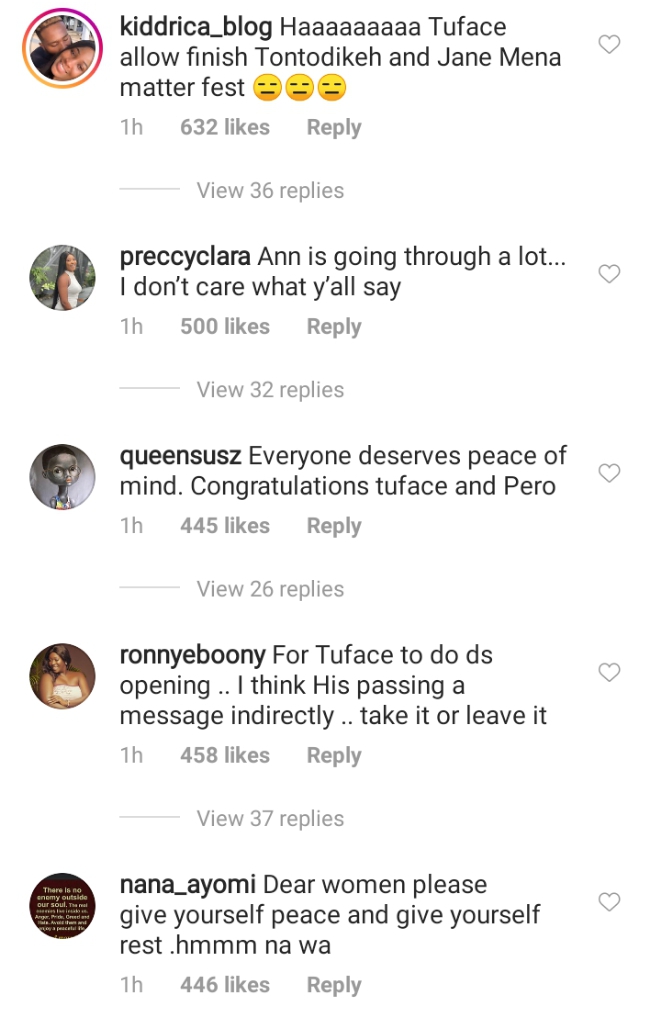Open the ronnyeboony username link

tap(192, 656)
